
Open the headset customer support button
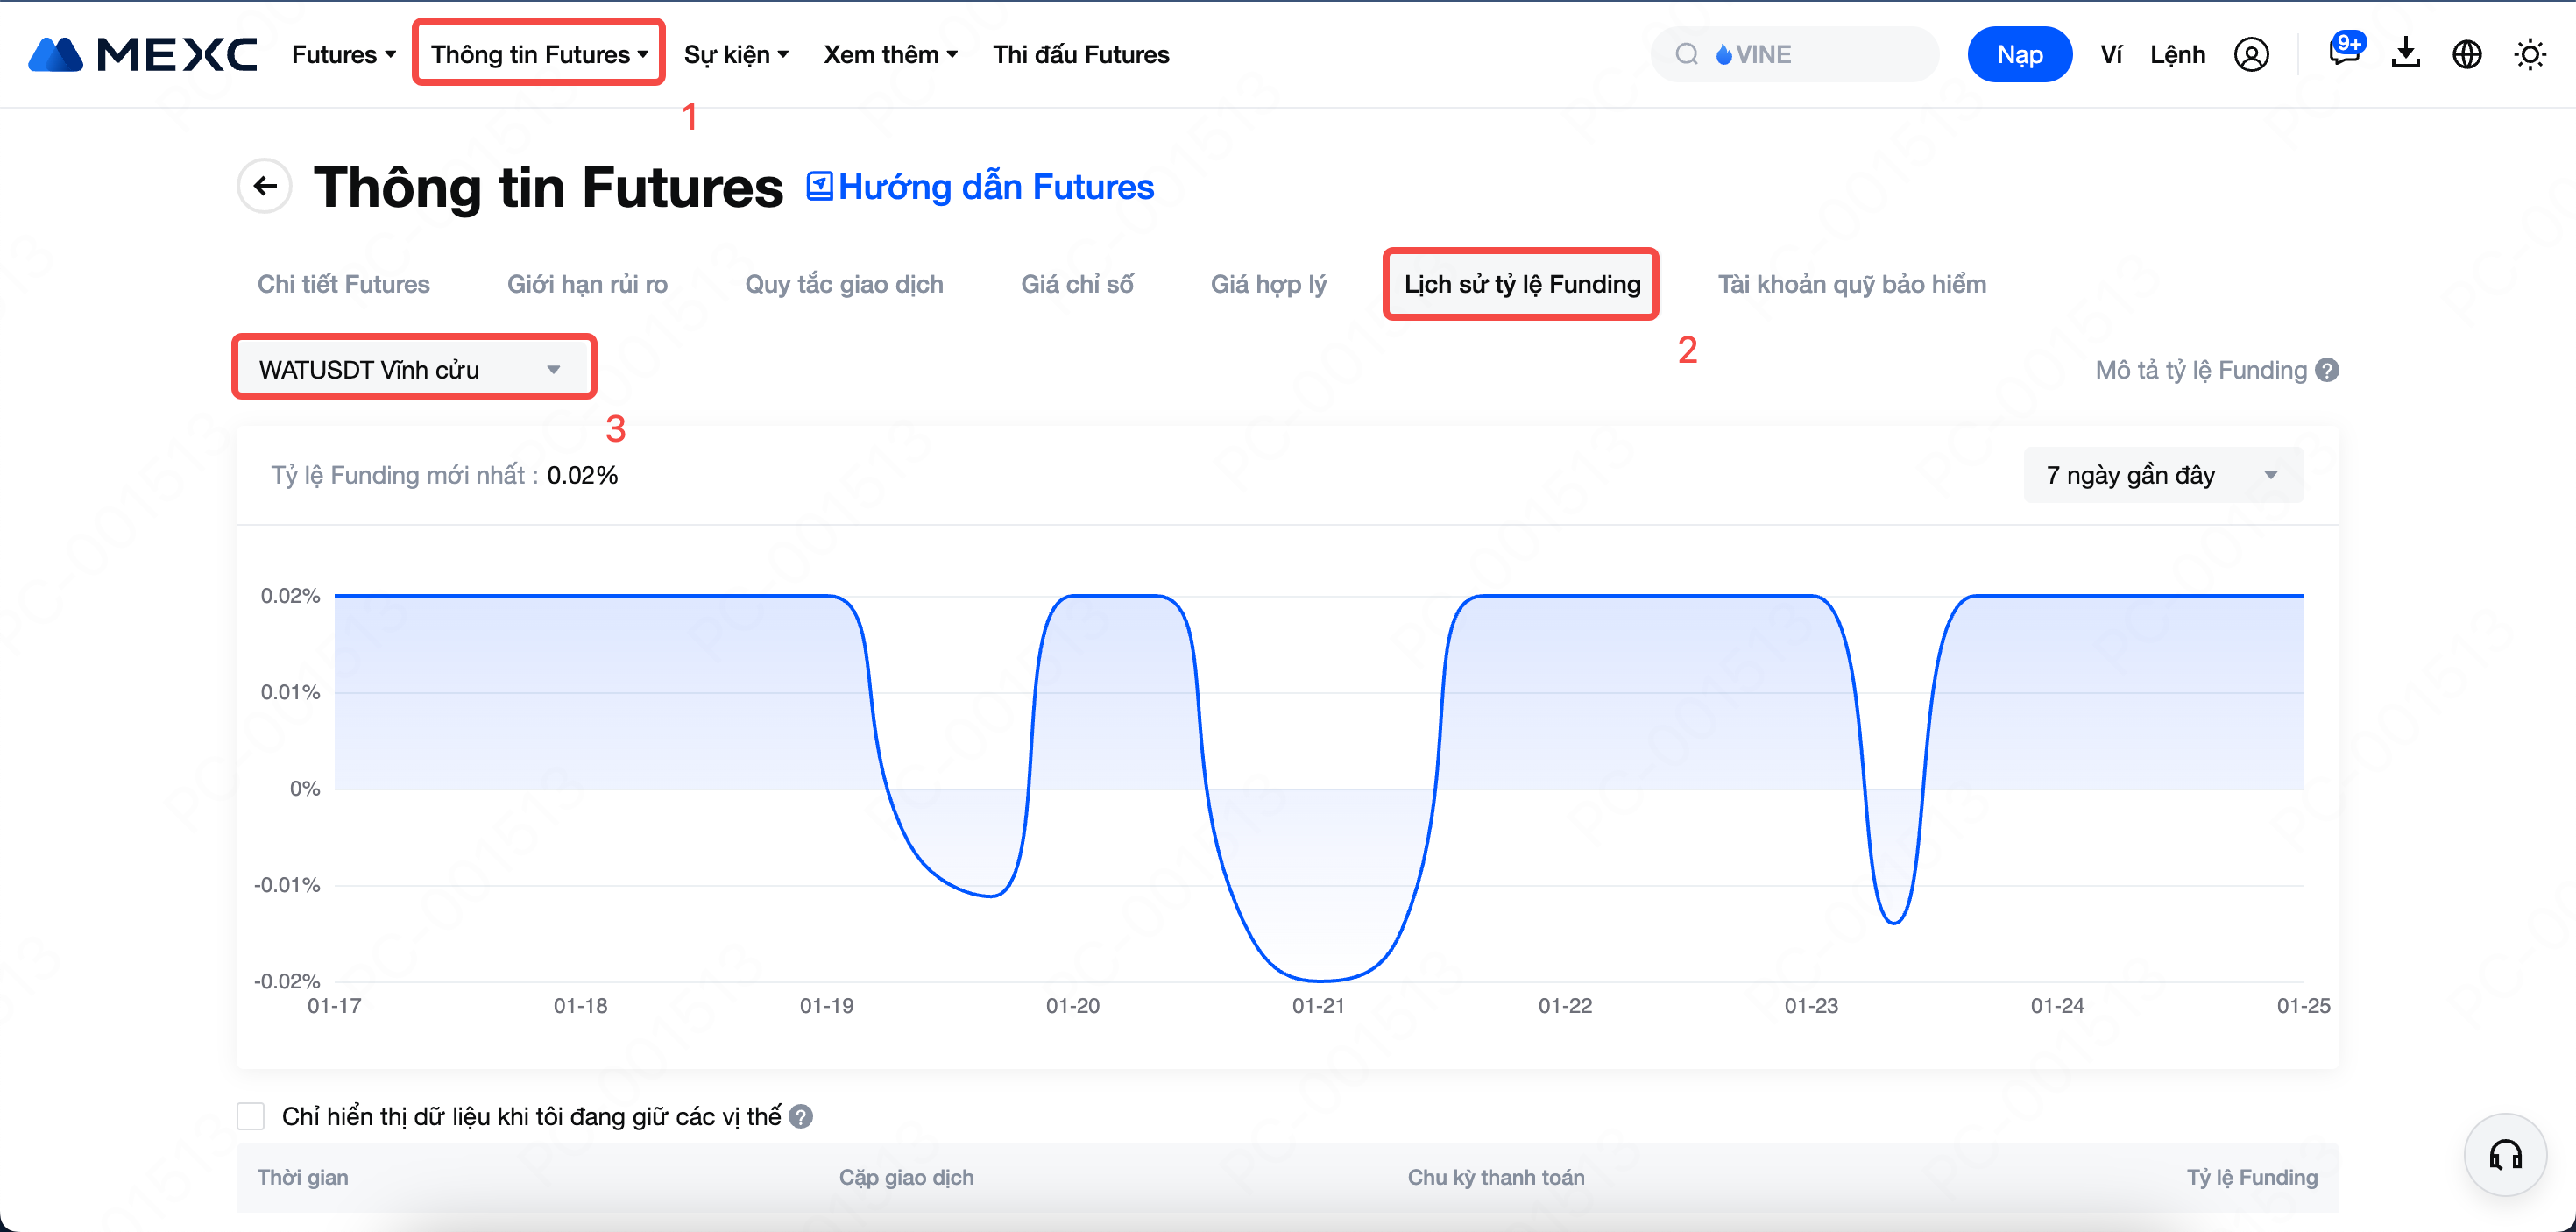click(2505, 1155)
